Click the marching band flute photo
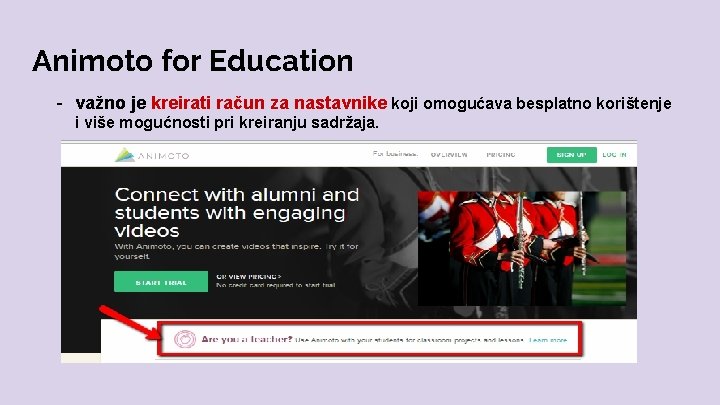The width and height of the screenshot is (720, 405). (522, 248)
